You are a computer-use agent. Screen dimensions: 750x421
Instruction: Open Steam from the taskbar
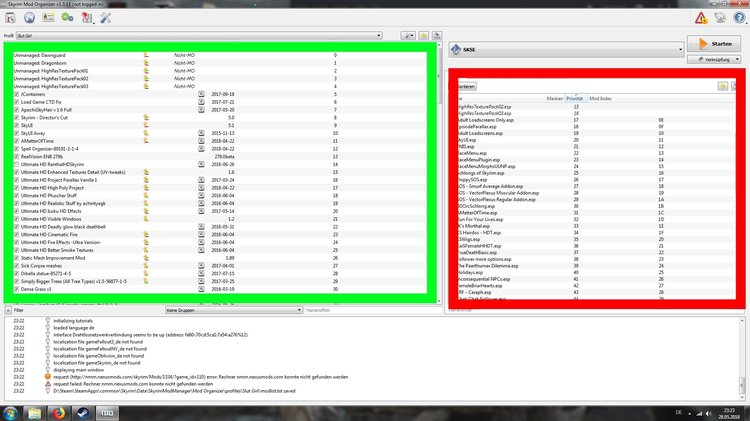tap(82, 413)
